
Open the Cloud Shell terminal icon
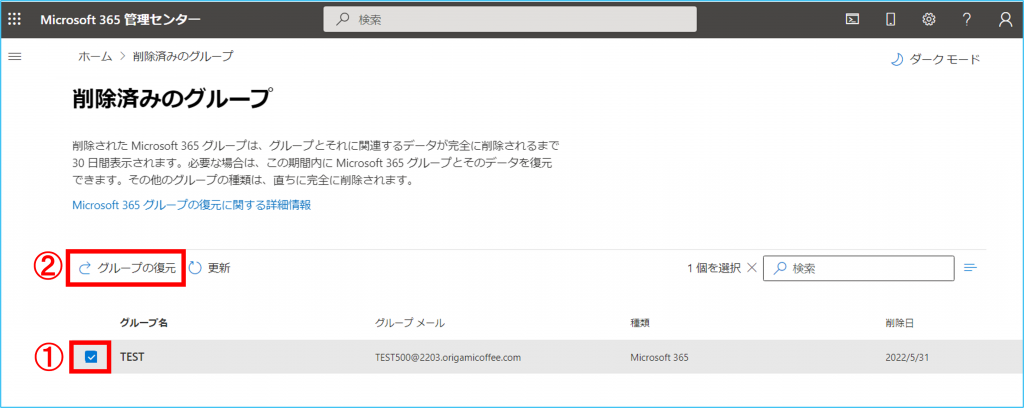[x=853, y=19]
